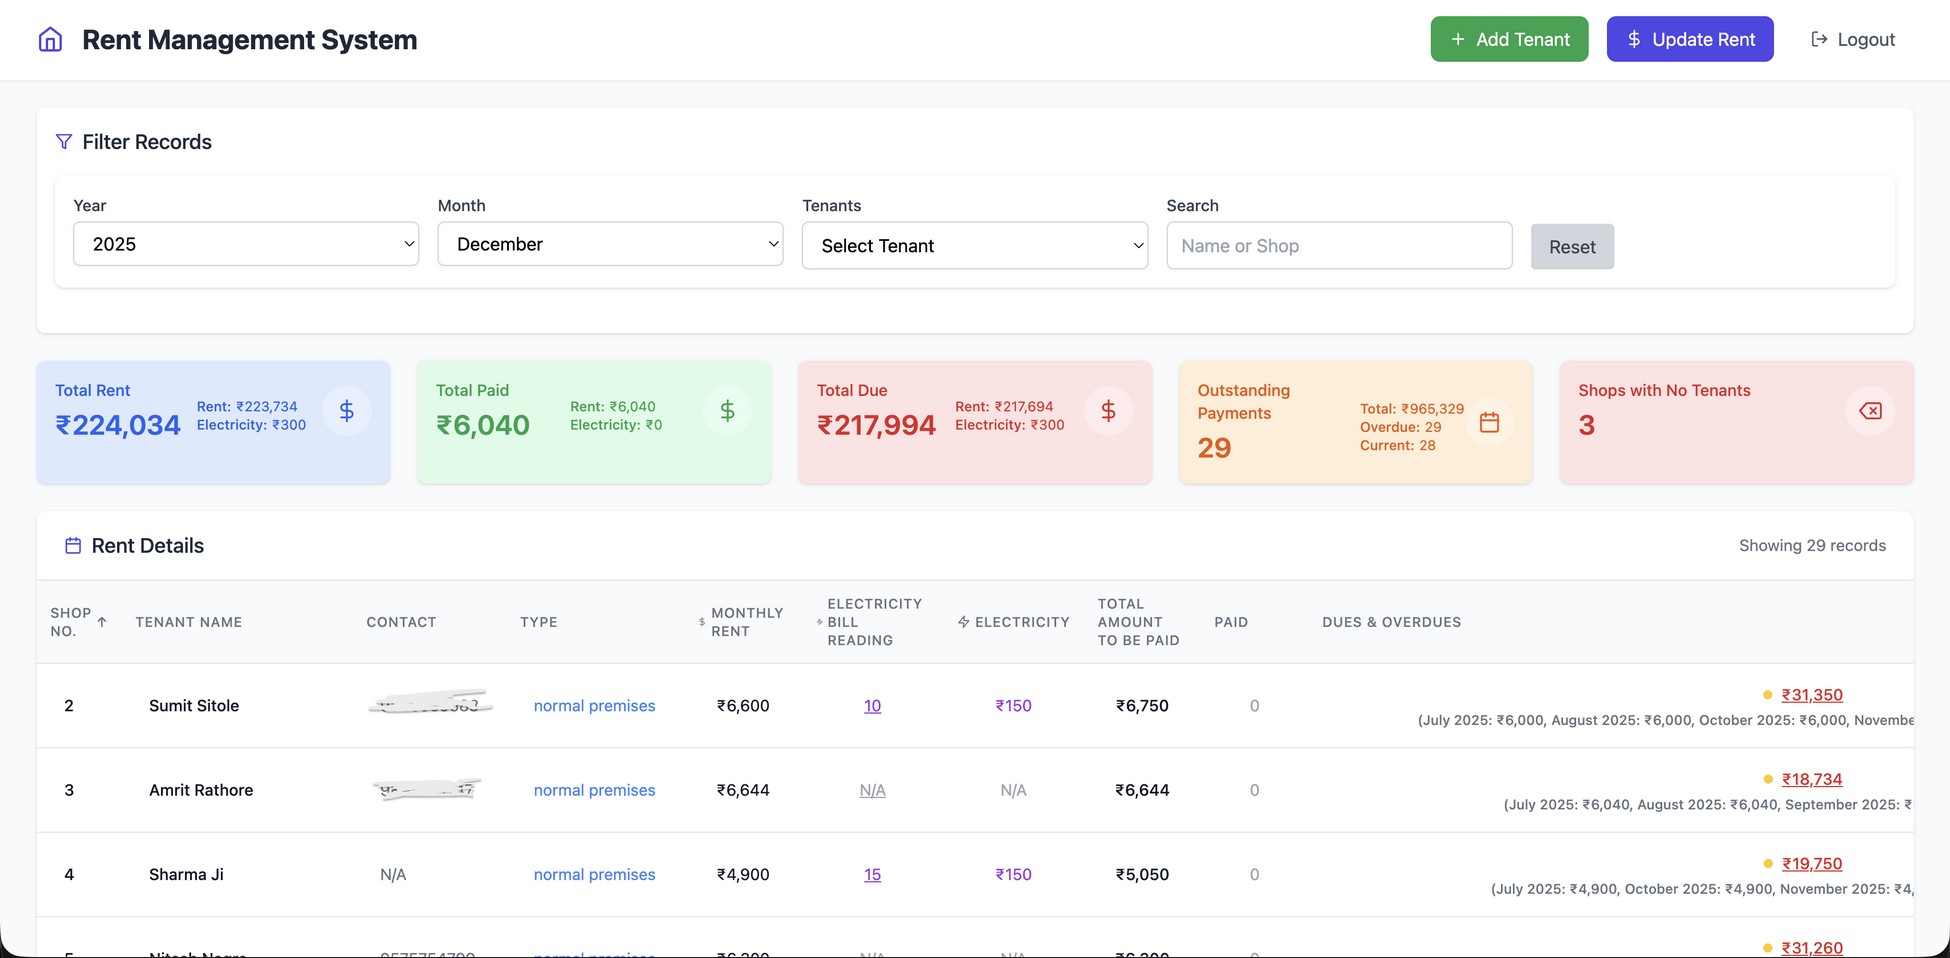The image size is (1950, 958).
Task: Click the funnel icon next to Filter Records
Action: coord(64,142)
